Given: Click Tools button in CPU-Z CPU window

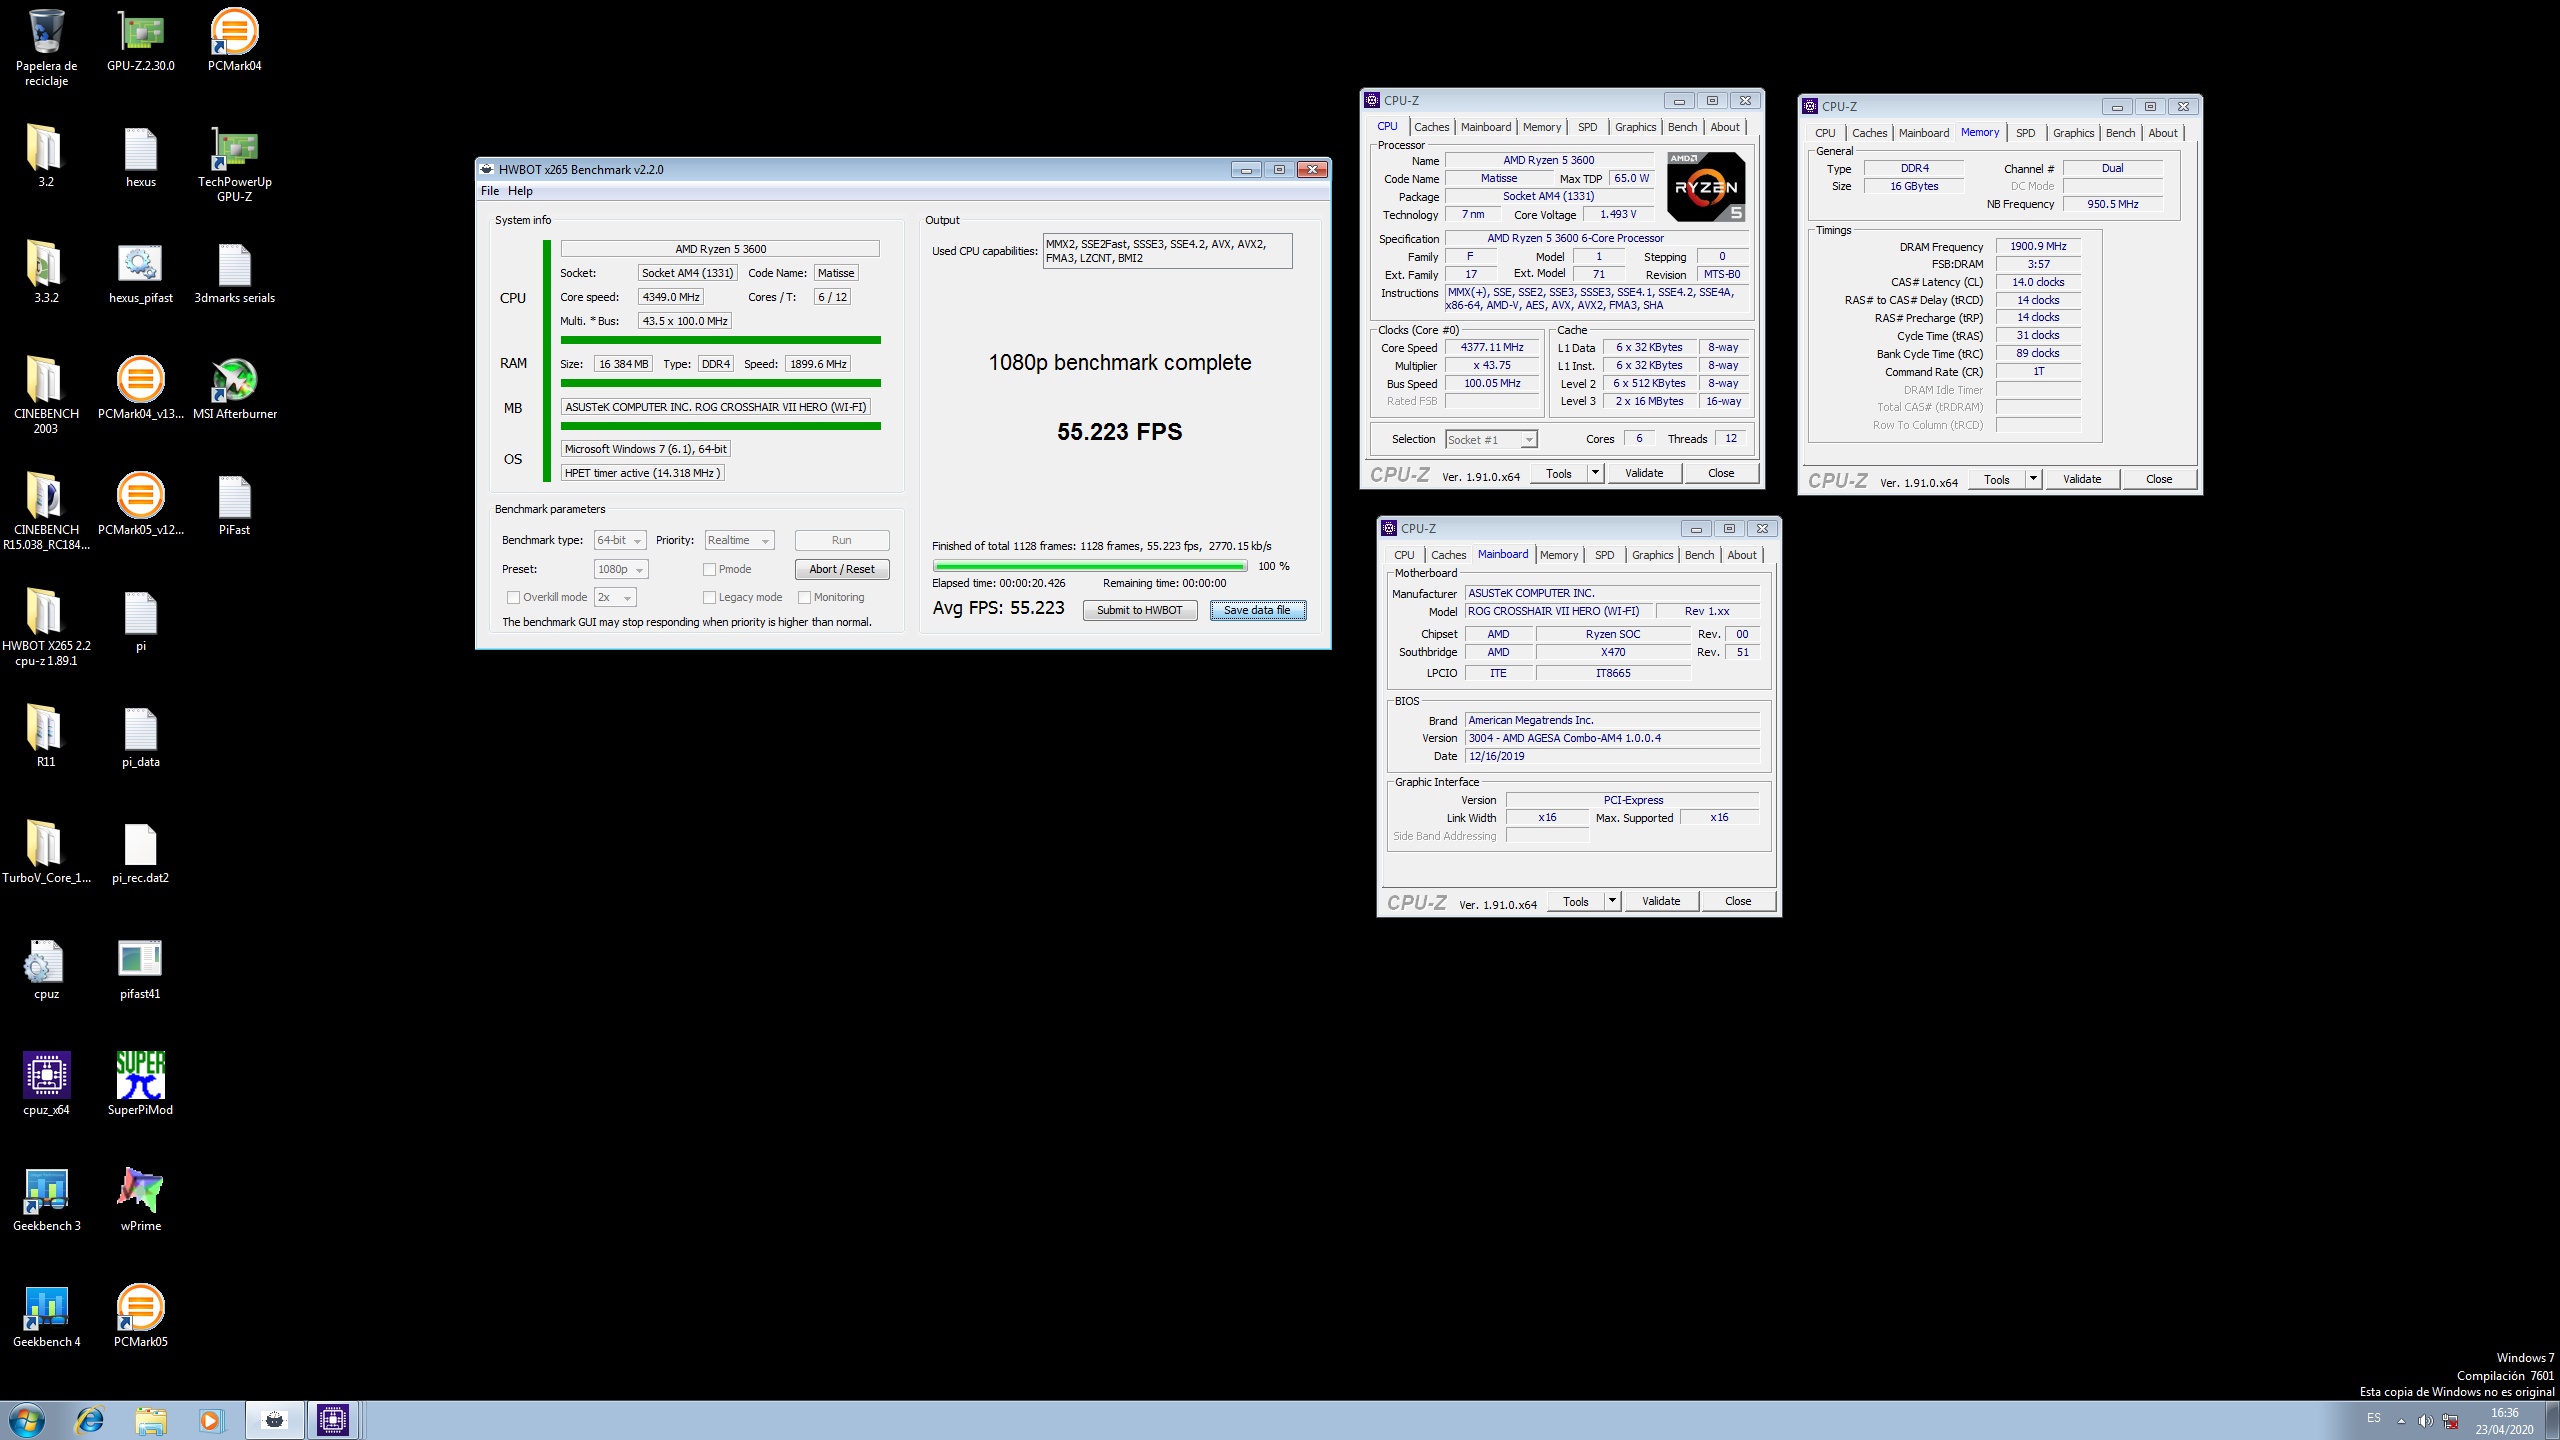Looking at the screenshot, I should (x=1558, y=473).
